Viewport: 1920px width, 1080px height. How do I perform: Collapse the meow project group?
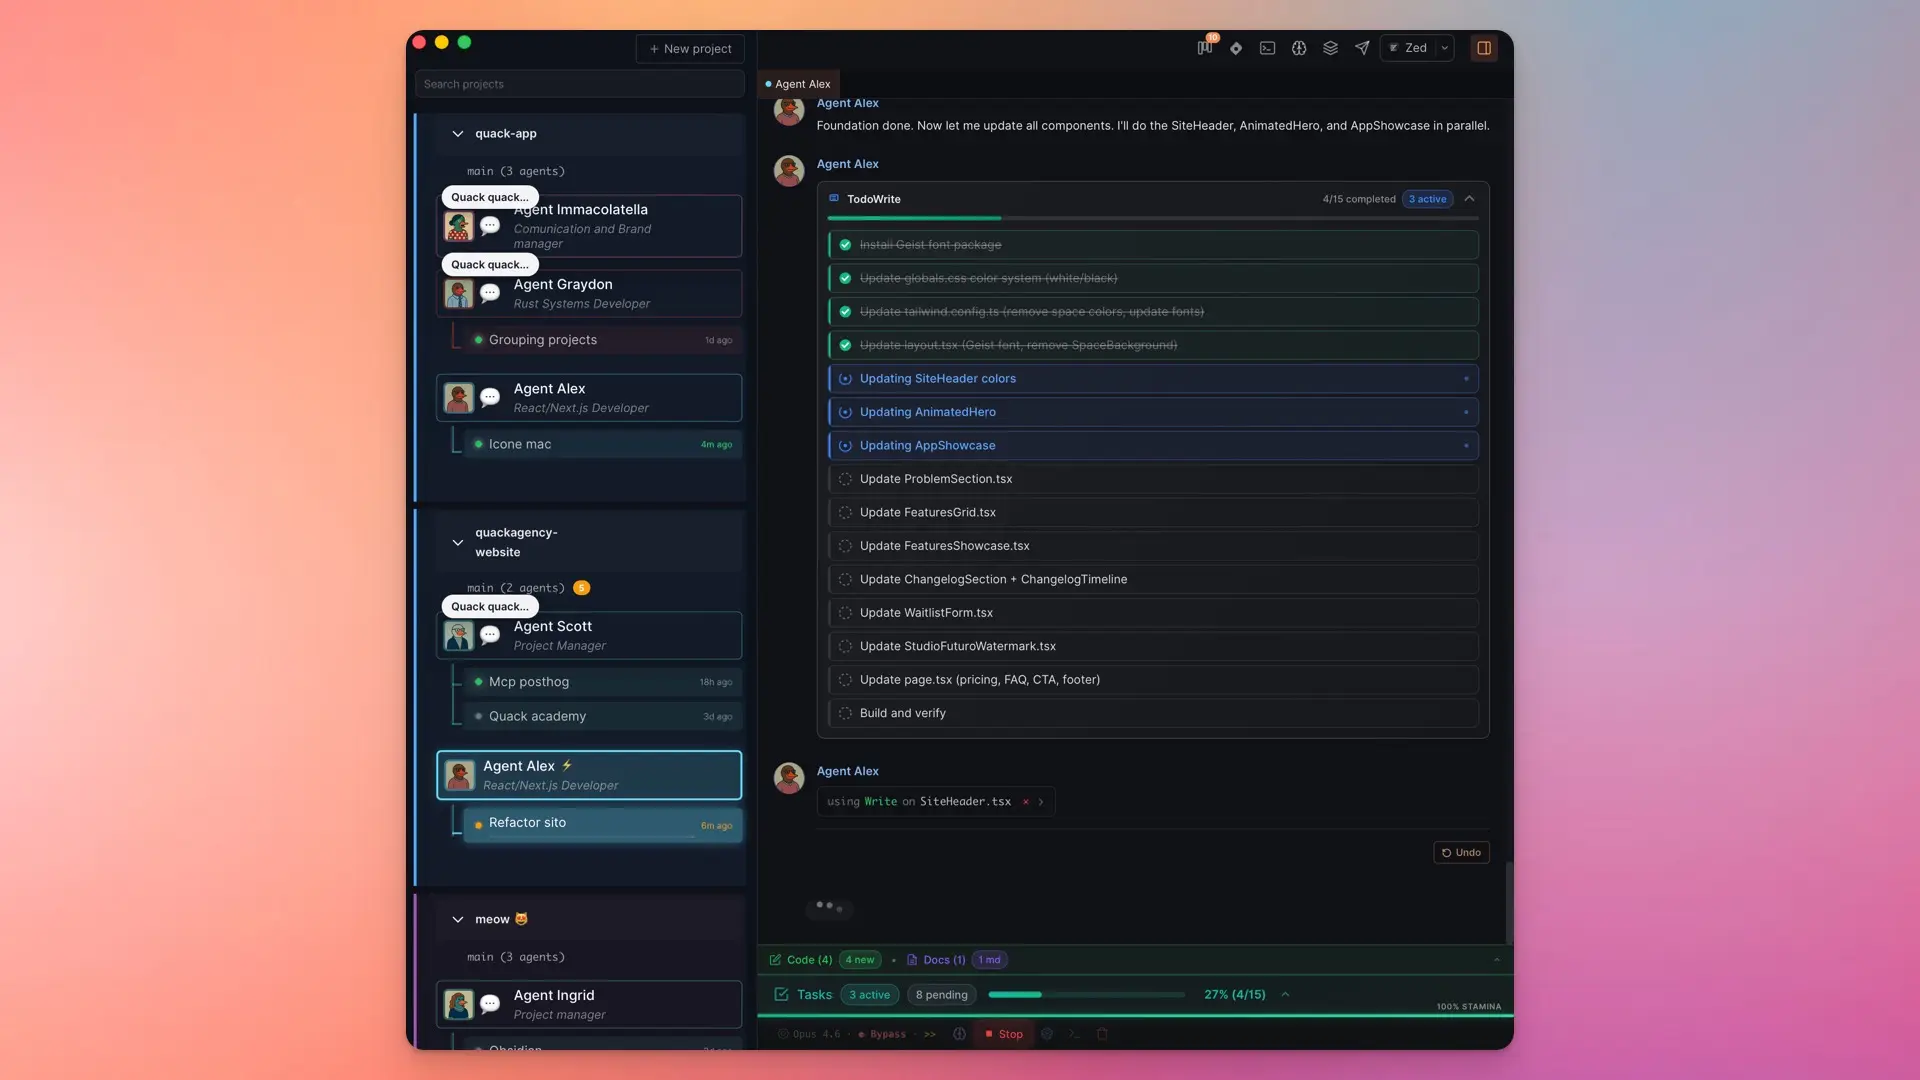tap(457, 920)
